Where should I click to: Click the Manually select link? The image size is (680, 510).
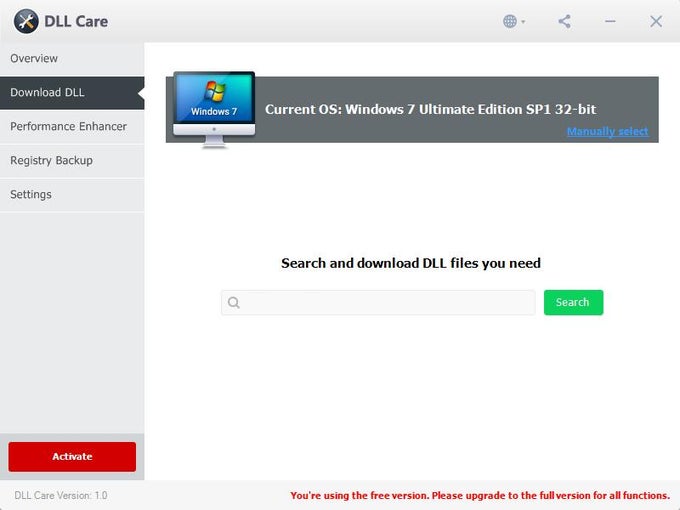click(607, 132)
